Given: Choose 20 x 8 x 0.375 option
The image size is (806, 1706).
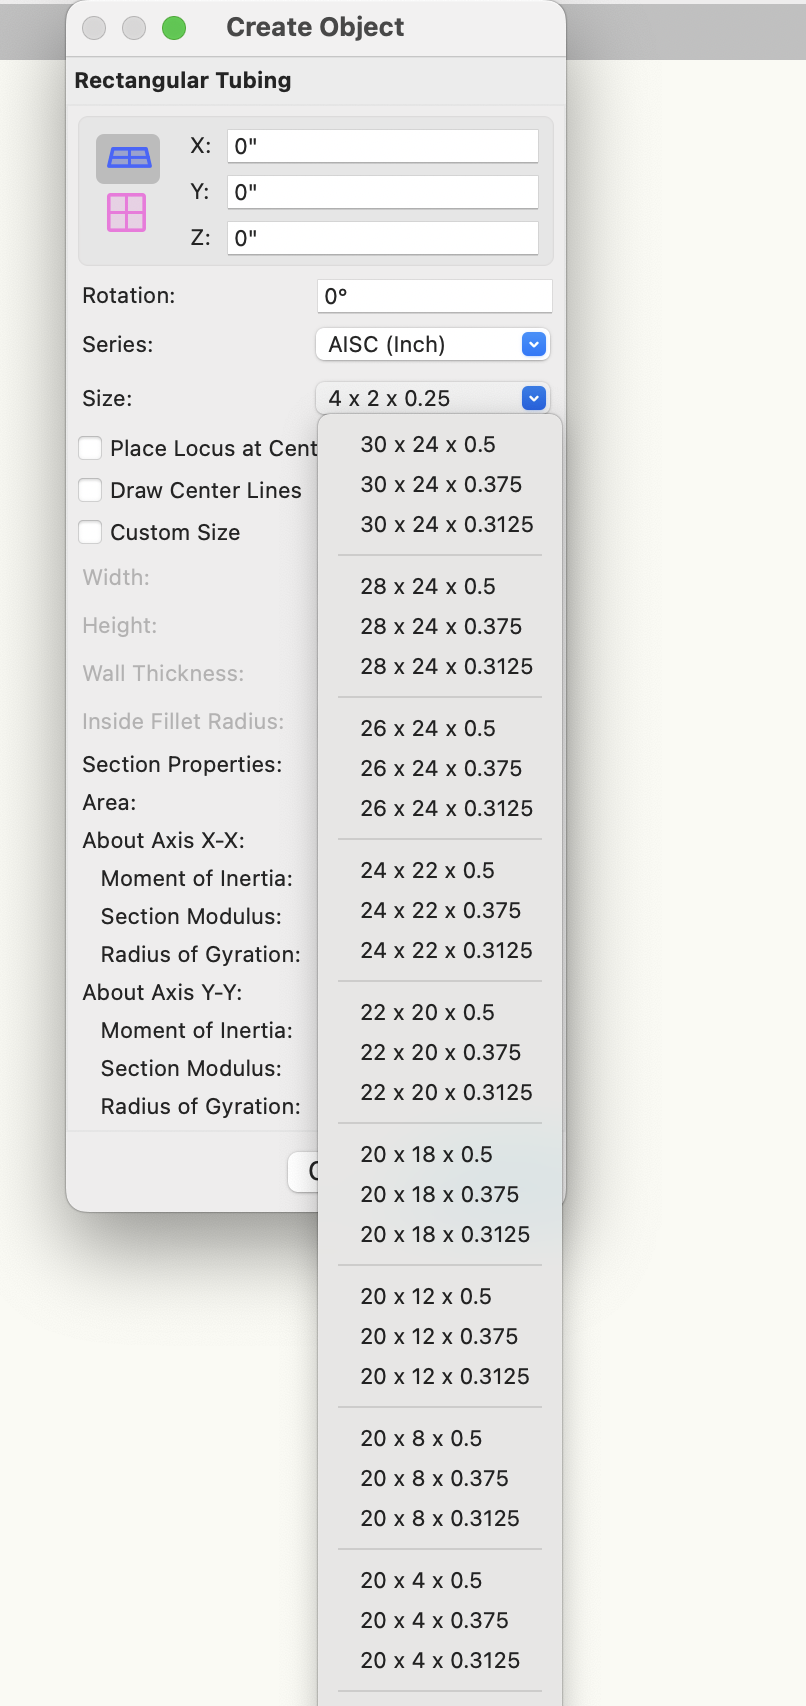Looking at the screenshot, I should [434, 1478].
